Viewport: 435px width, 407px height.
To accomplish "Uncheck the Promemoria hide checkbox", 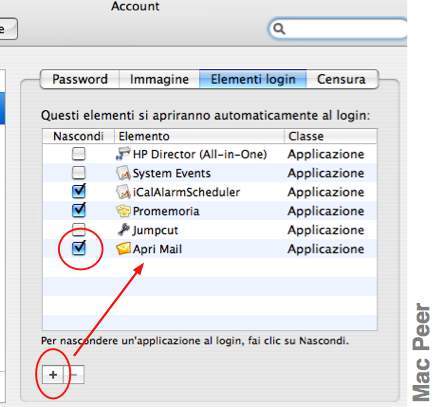I will (x=79, y=210).
